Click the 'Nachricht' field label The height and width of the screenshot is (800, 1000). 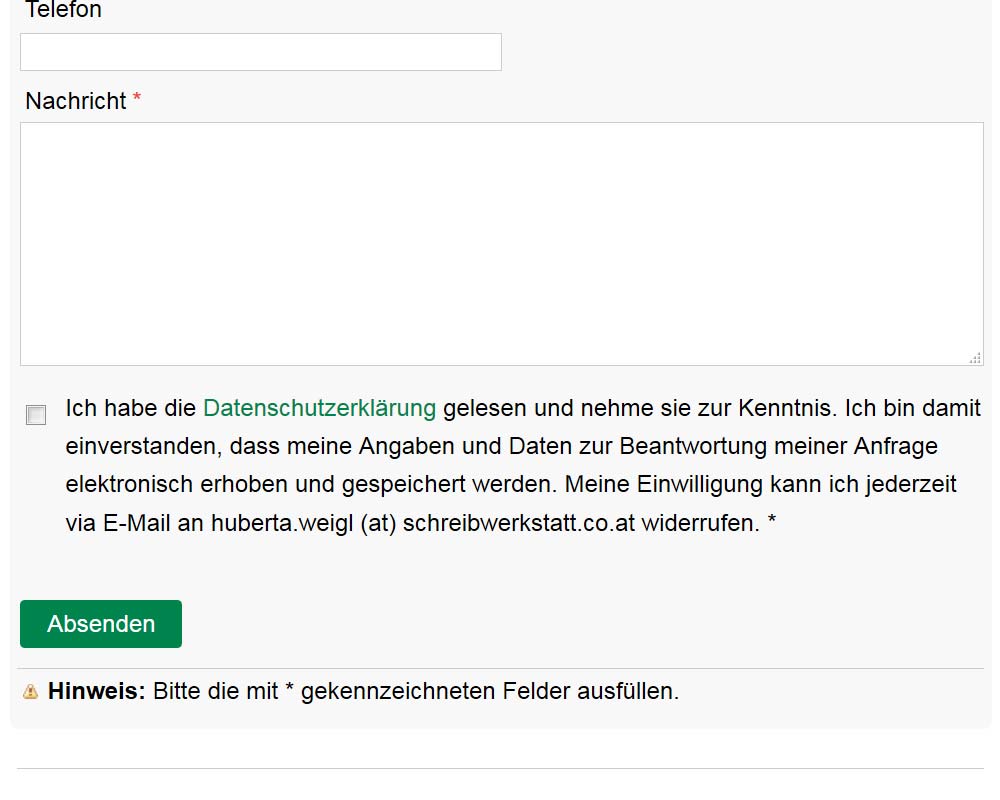coord(76,101)
